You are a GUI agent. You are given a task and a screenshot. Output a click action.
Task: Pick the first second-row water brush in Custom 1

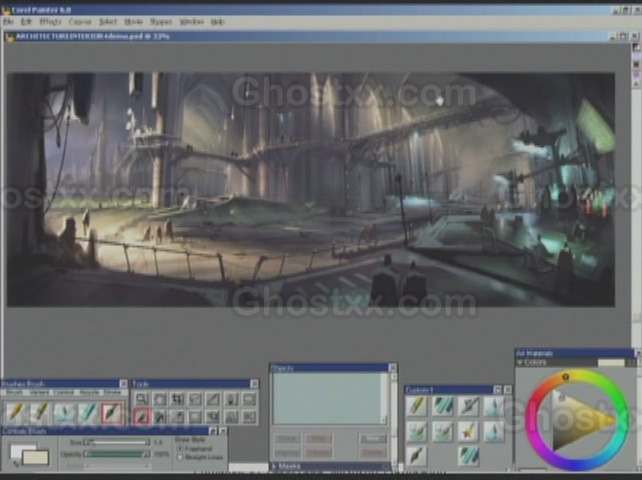[x=416, y=432]
